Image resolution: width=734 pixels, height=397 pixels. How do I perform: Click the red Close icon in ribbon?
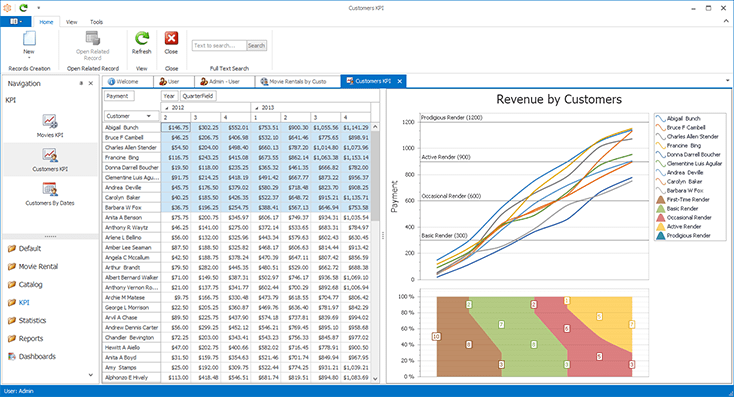click(x=171, y=38)
